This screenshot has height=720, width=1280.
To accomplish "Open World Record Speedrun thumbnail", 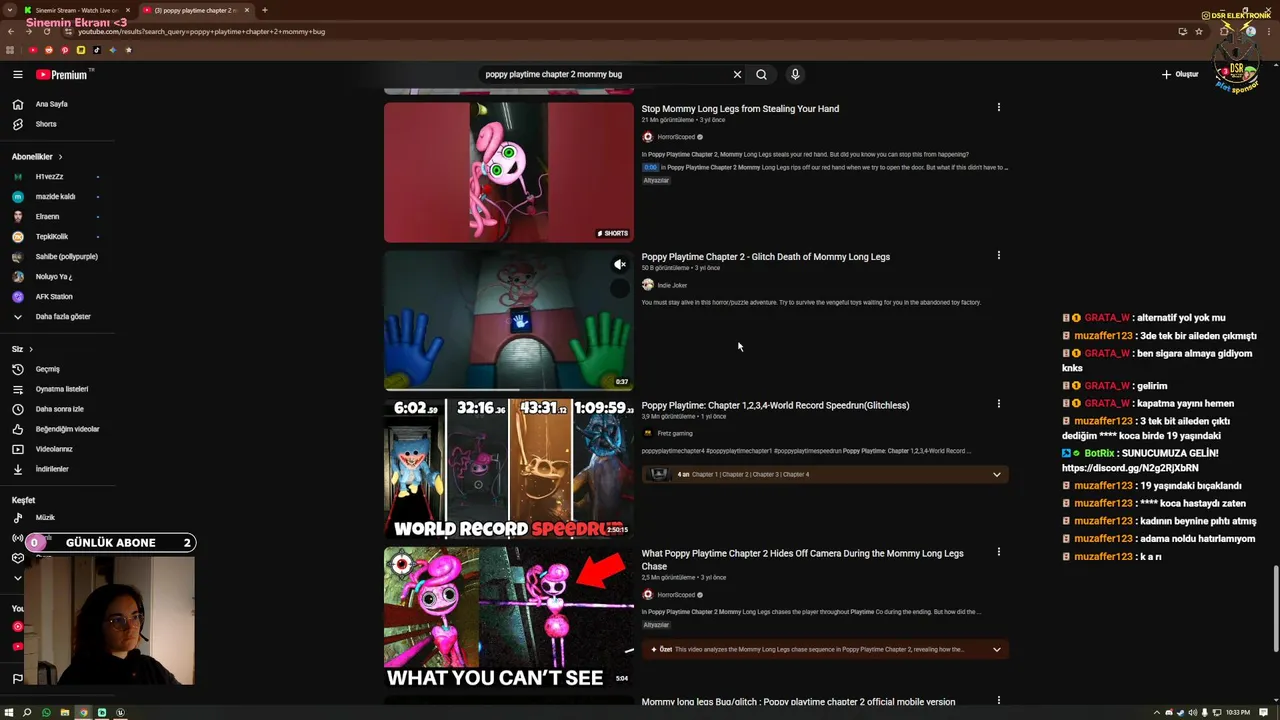I will (509, 468).
